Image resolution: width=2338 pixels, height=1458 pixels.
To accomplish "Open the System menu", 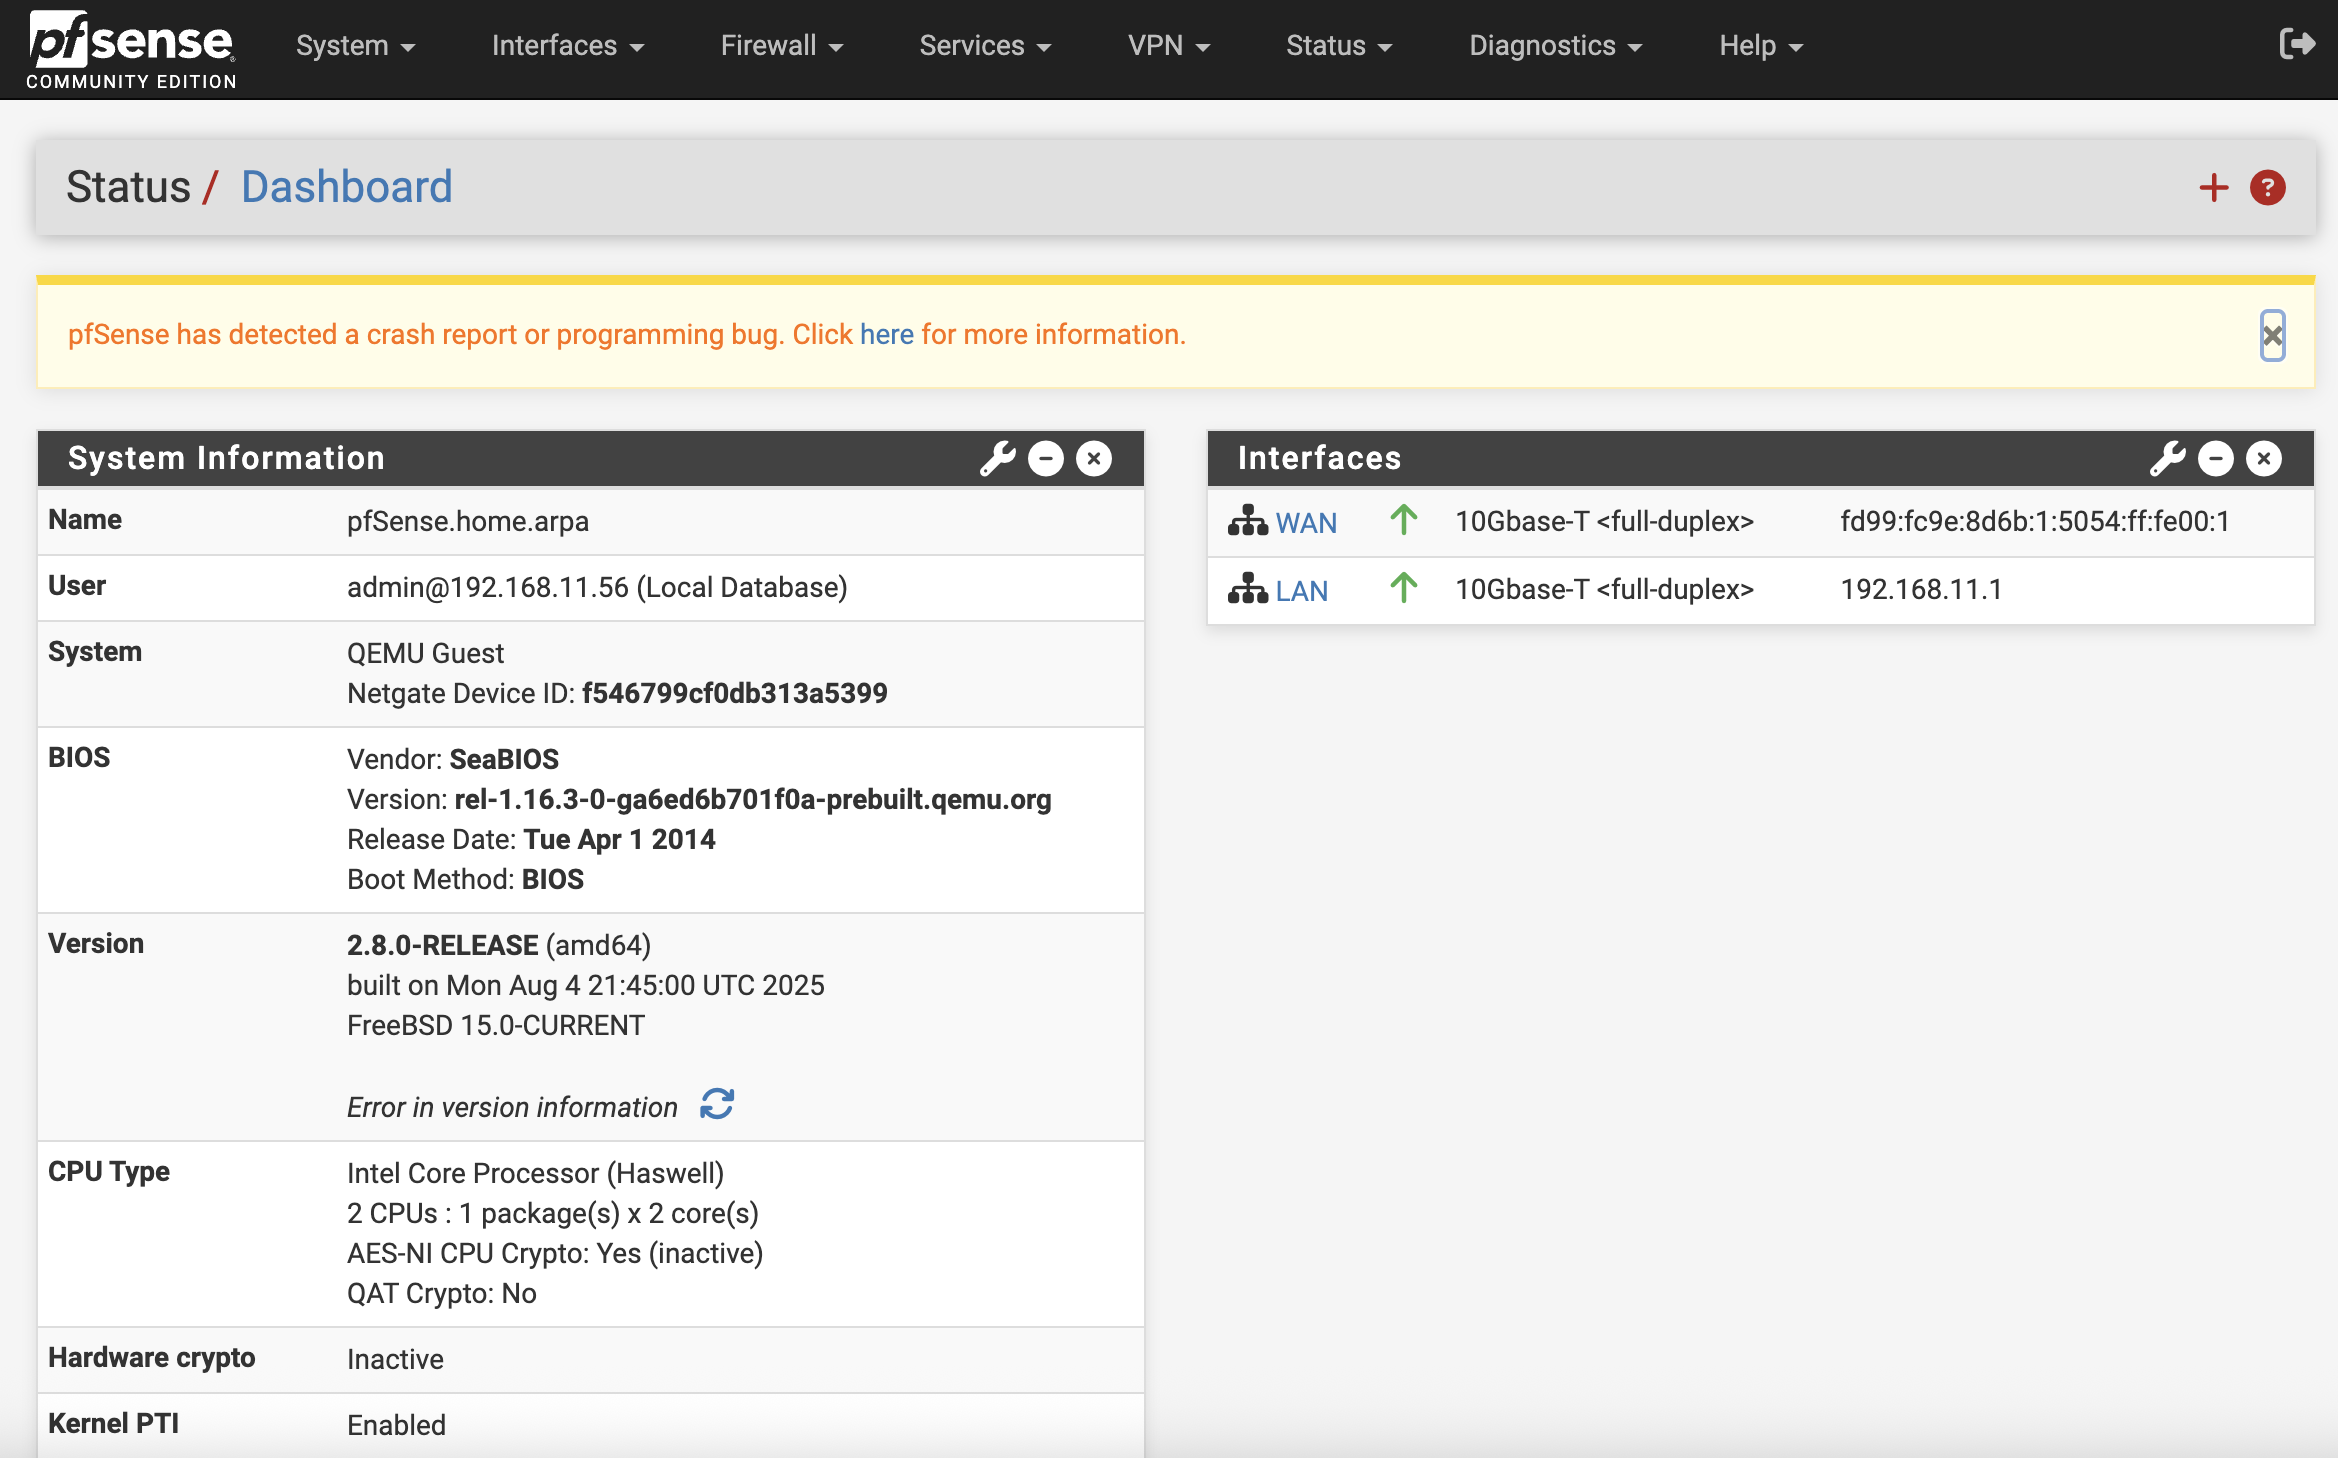I will click(355, 46).
